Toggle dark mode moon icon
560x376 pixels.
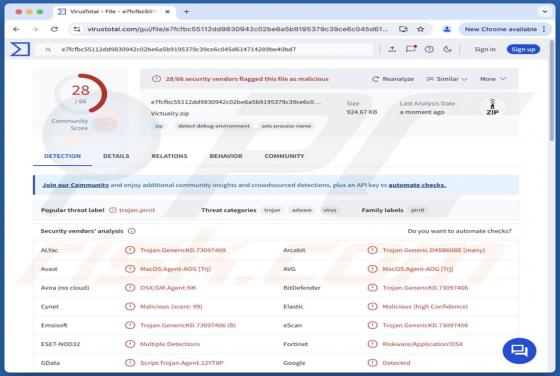tap(448, 49)
